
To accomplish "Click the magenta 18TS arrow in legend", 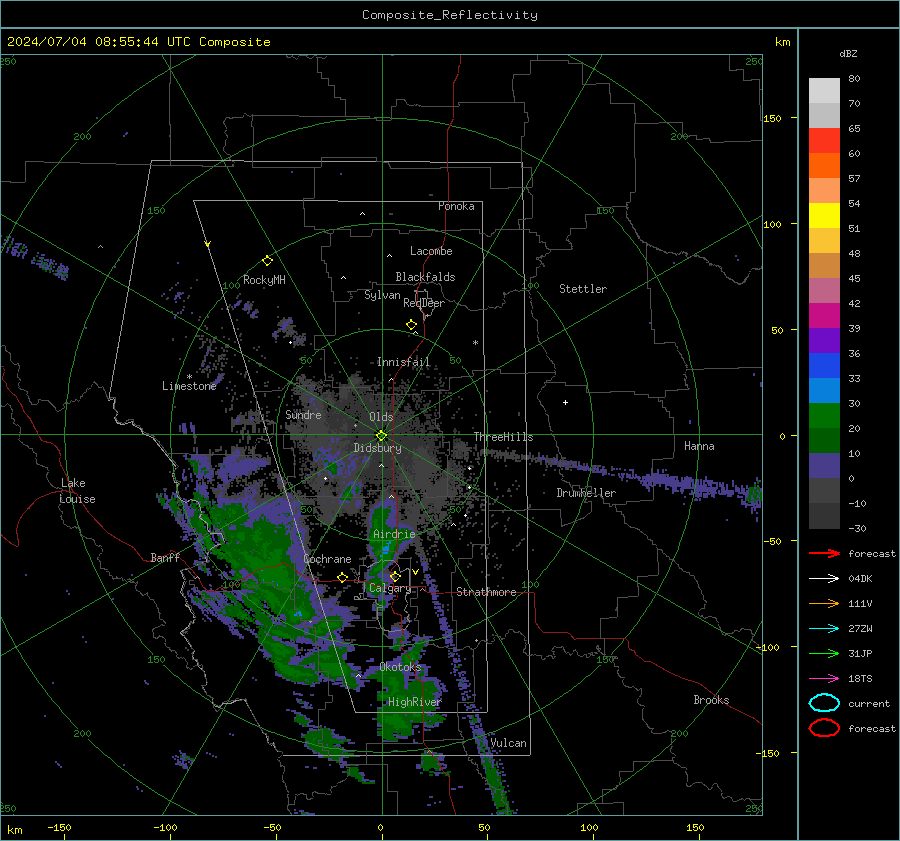I will 824,679.
